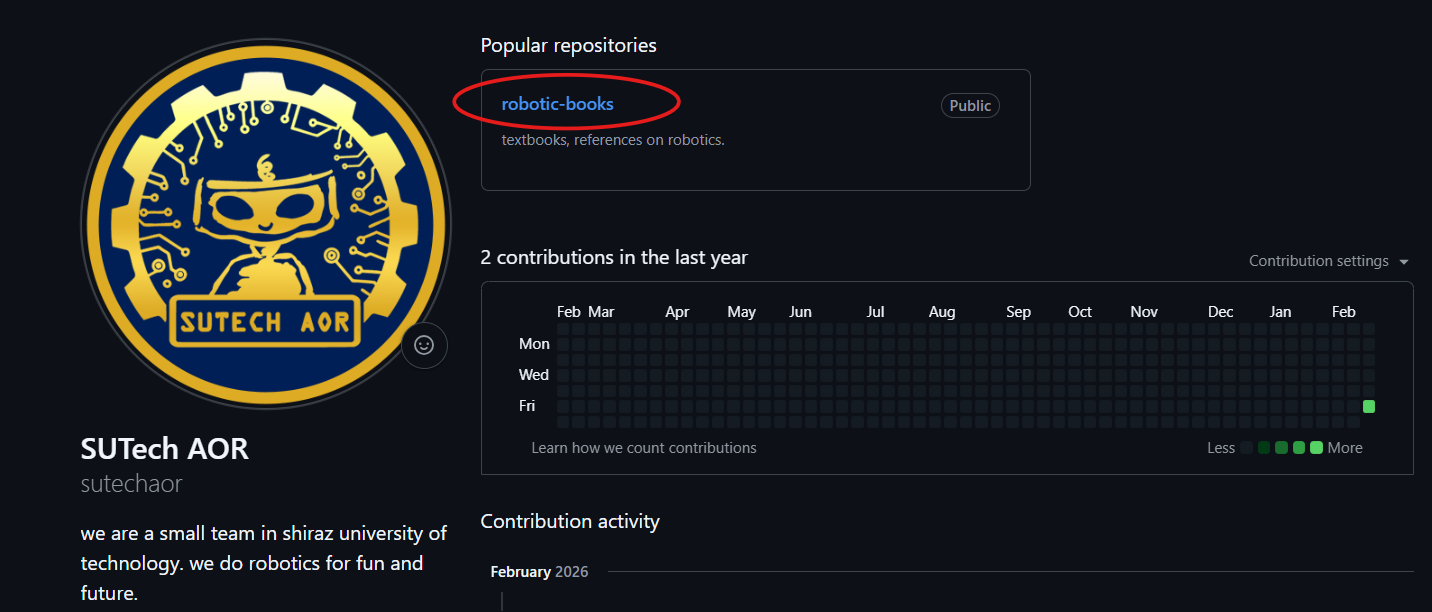The height and width of the screenshot is (612, 1432).
Task: Click the smiley status icon on the avatar
Action: point(424,344)
